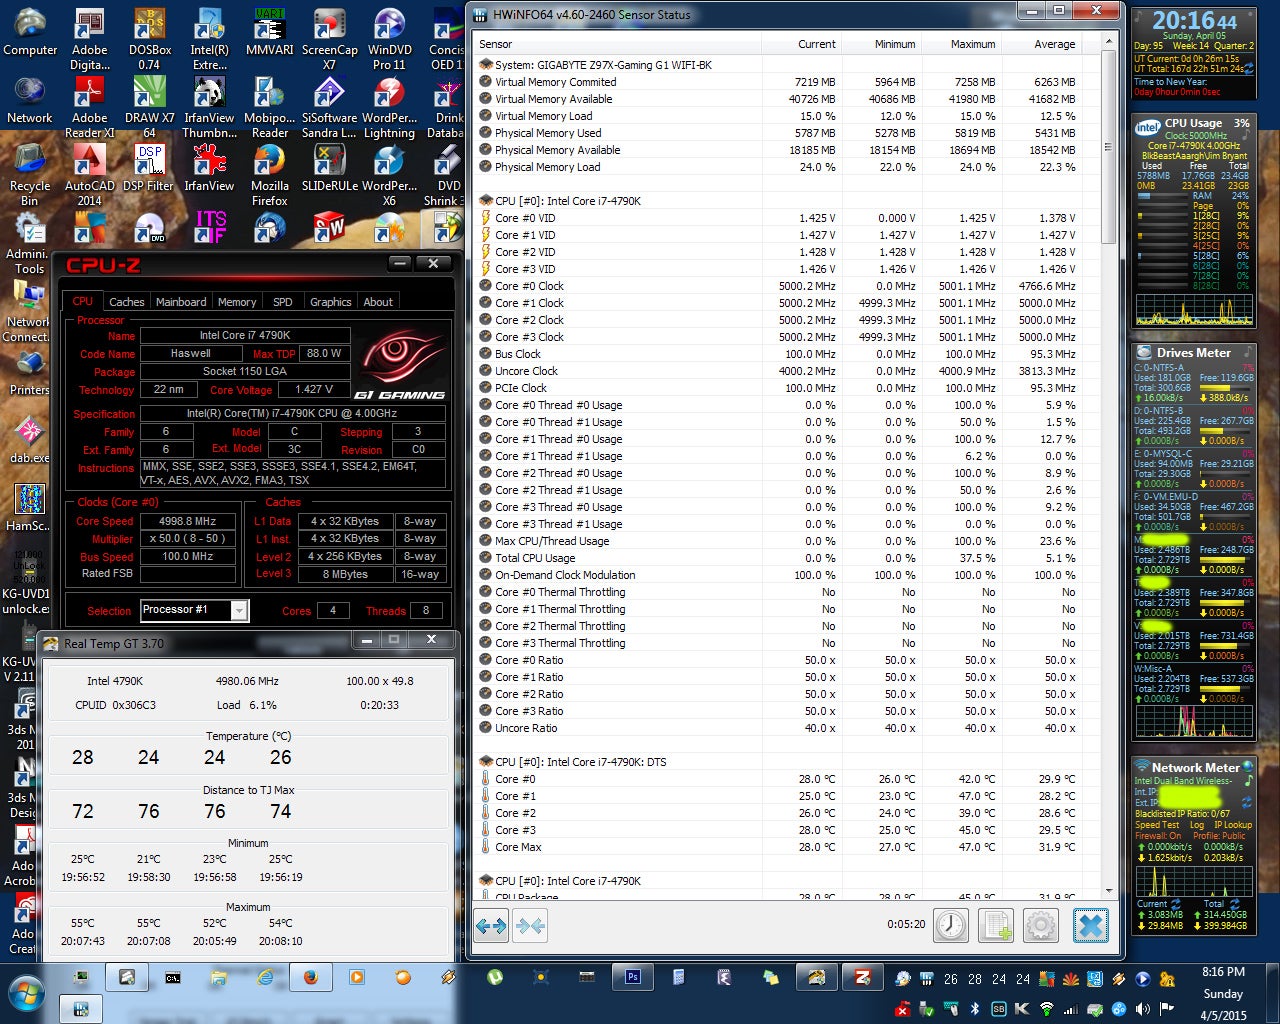This screenshot has height=1024, width=1280.
Task: Launch IrfanView Thumbnails panda icon
Action: click(210, 108)
